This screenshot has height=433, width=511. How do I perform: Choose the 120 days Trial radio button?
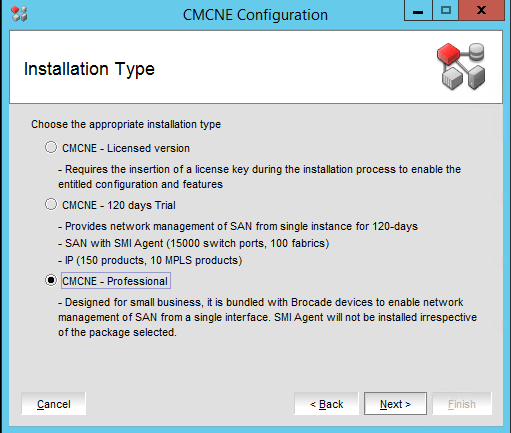pyautogui.click(x=51, y=204)
